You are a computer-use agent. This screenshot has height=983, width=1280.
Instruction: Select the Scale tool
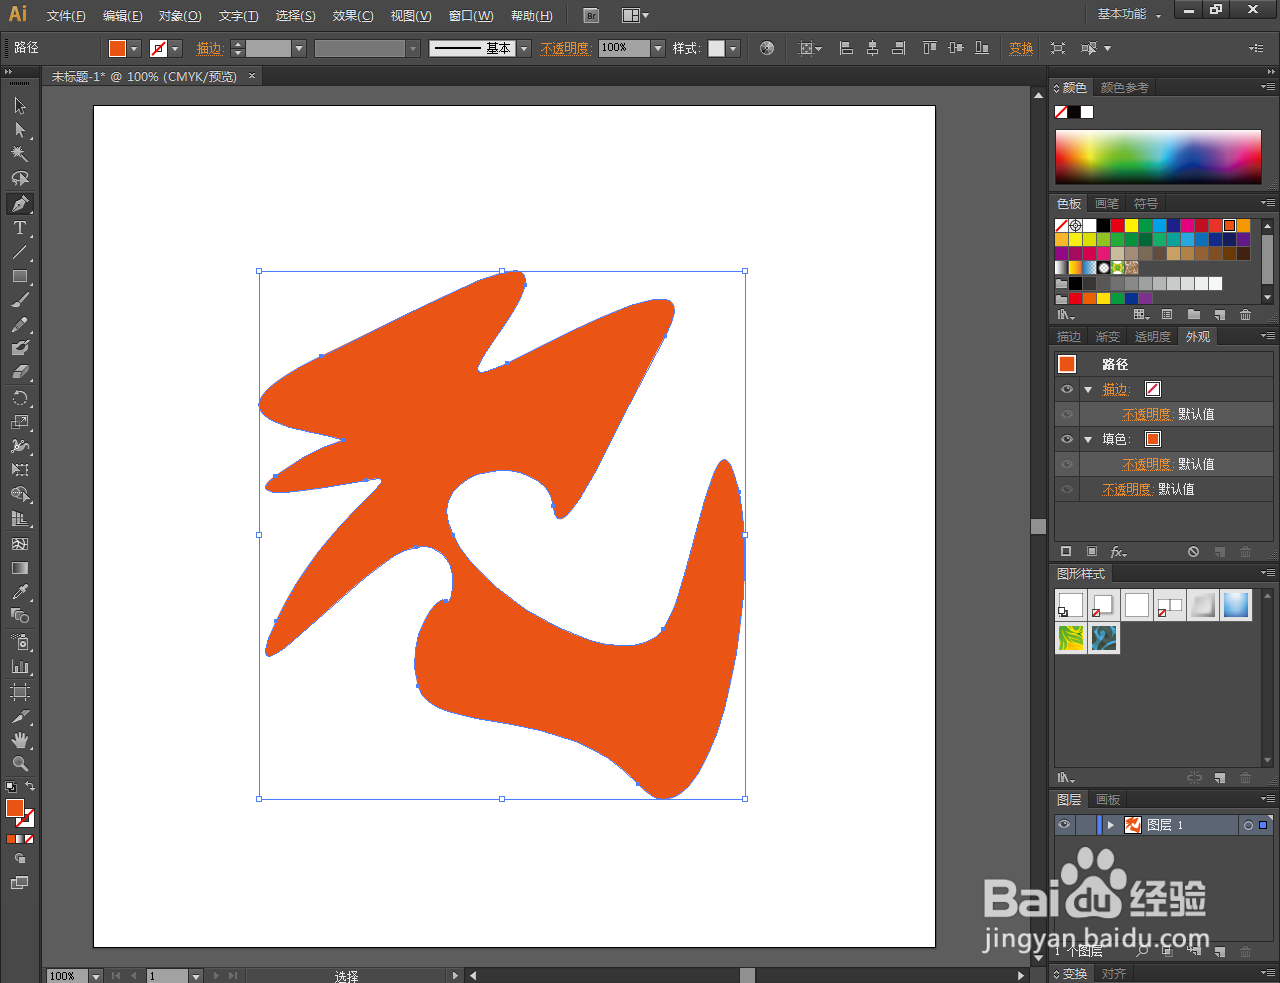pyautogui.click(x=19, y=422)
